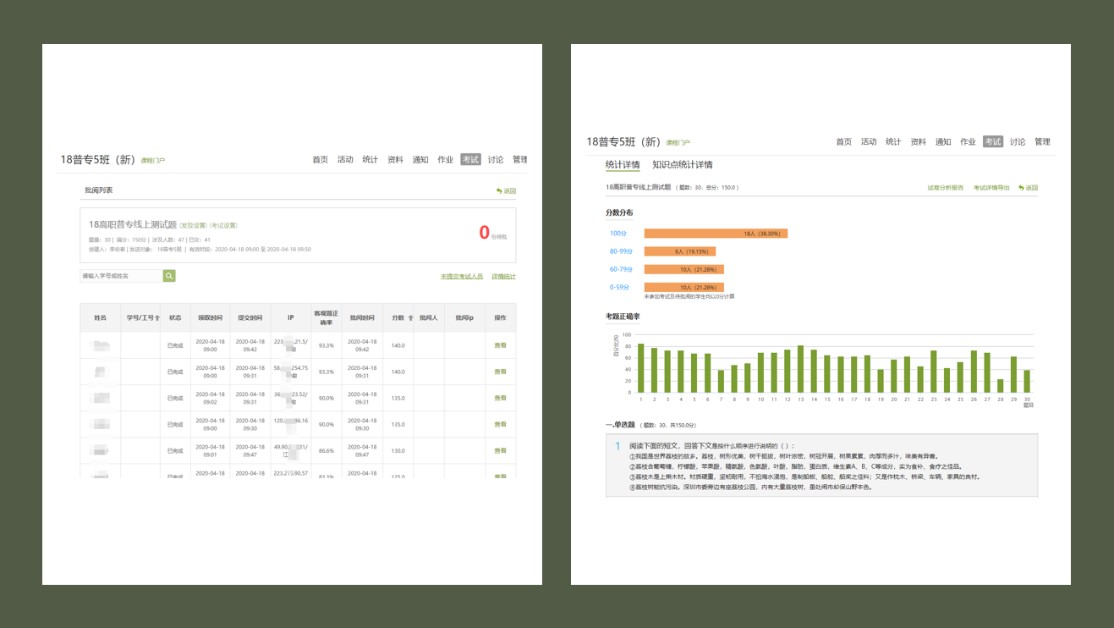Open the 详情统计 link
1114x628 pixels.
(503, 276)
